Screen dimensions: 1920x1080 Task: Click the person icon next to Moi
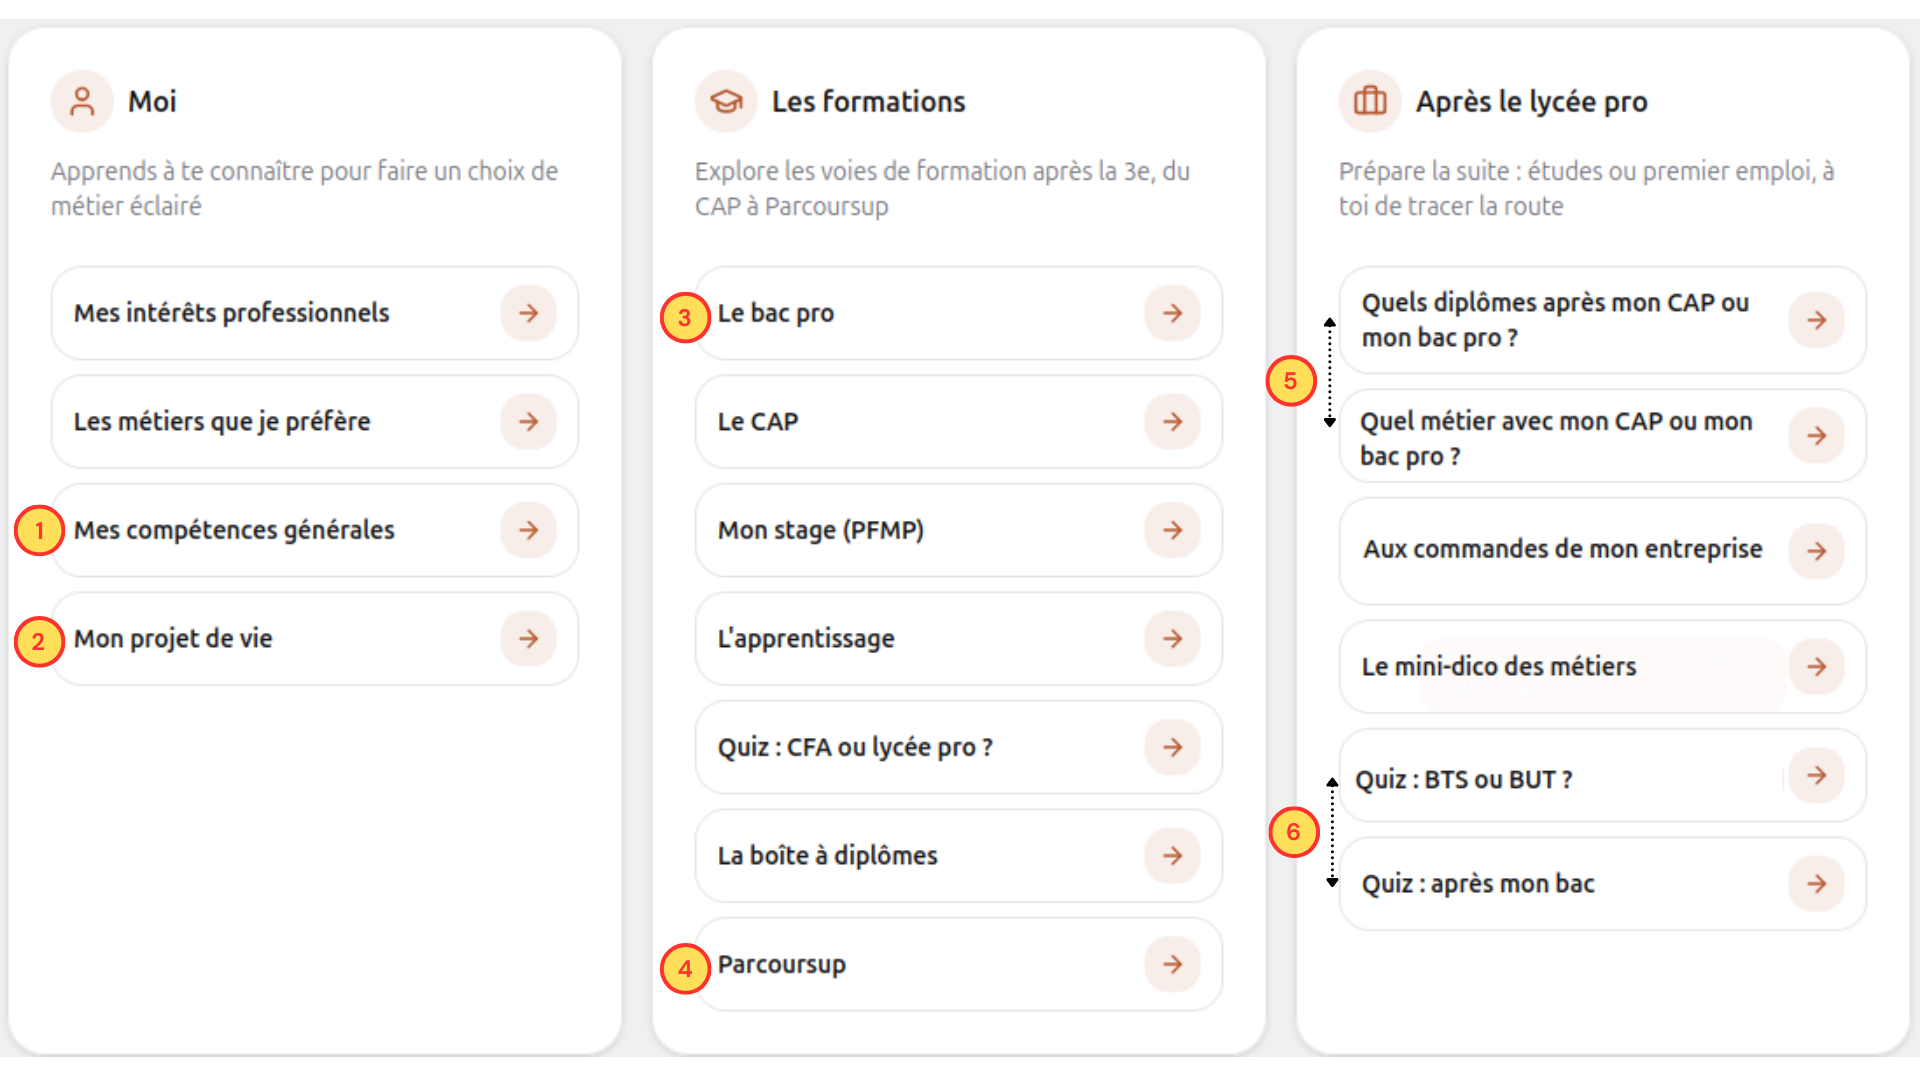coord(82,101)
